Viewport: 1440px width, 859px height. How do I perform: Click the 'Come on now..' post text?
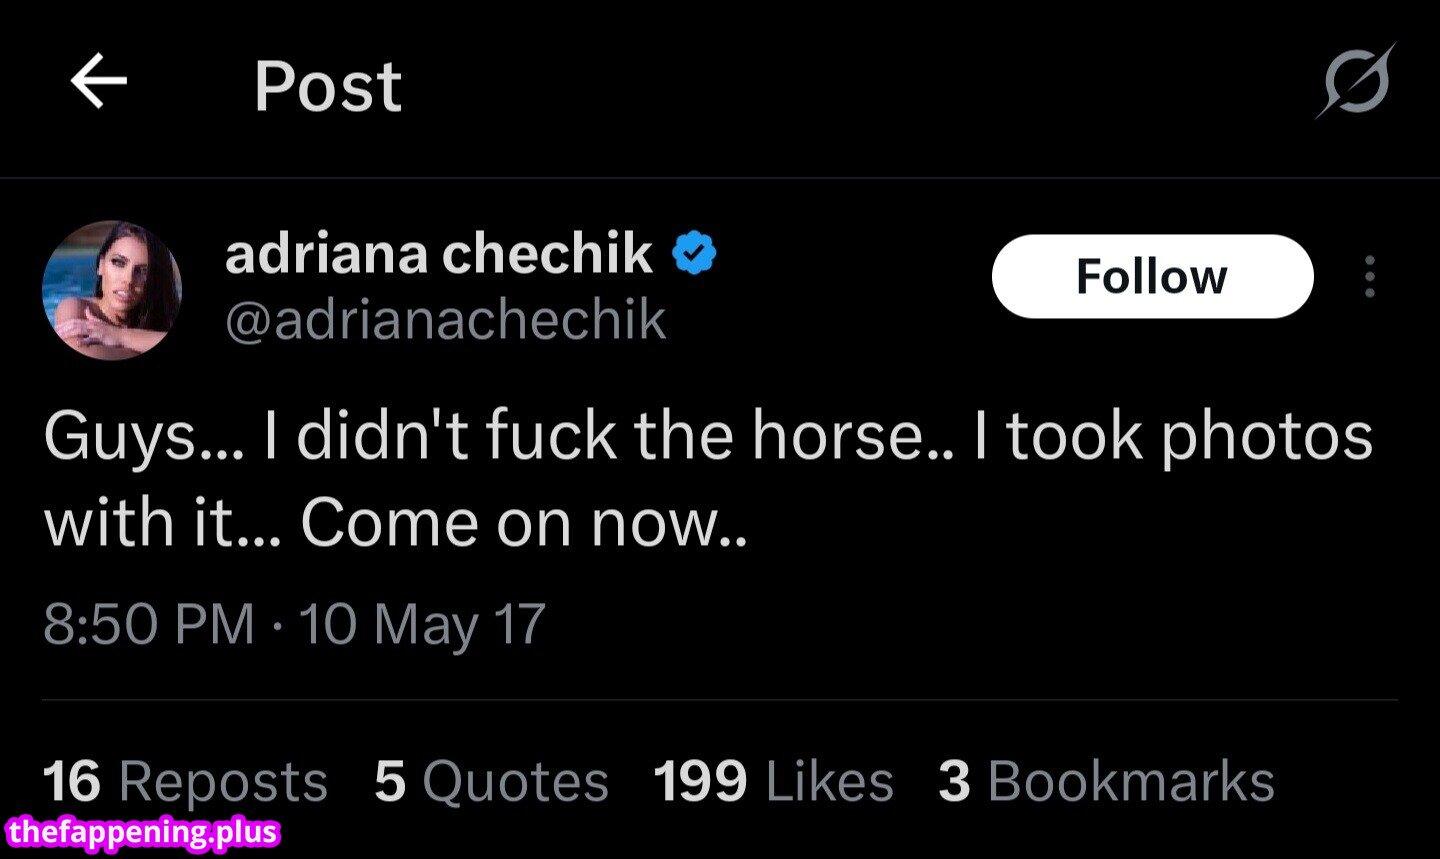[x=523, y=523]
